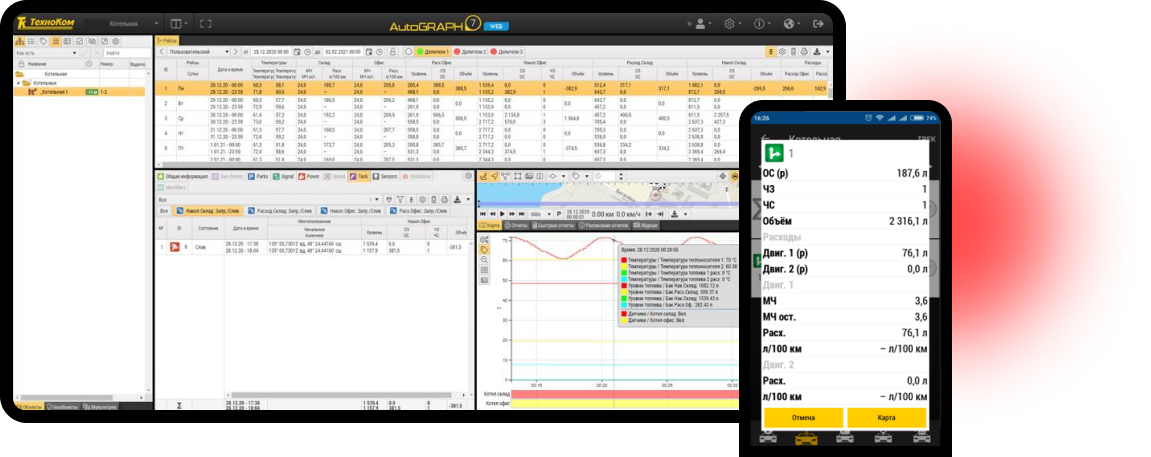Toggle fullscreen mode icon
1151x457 pixels.
[206, 23]
